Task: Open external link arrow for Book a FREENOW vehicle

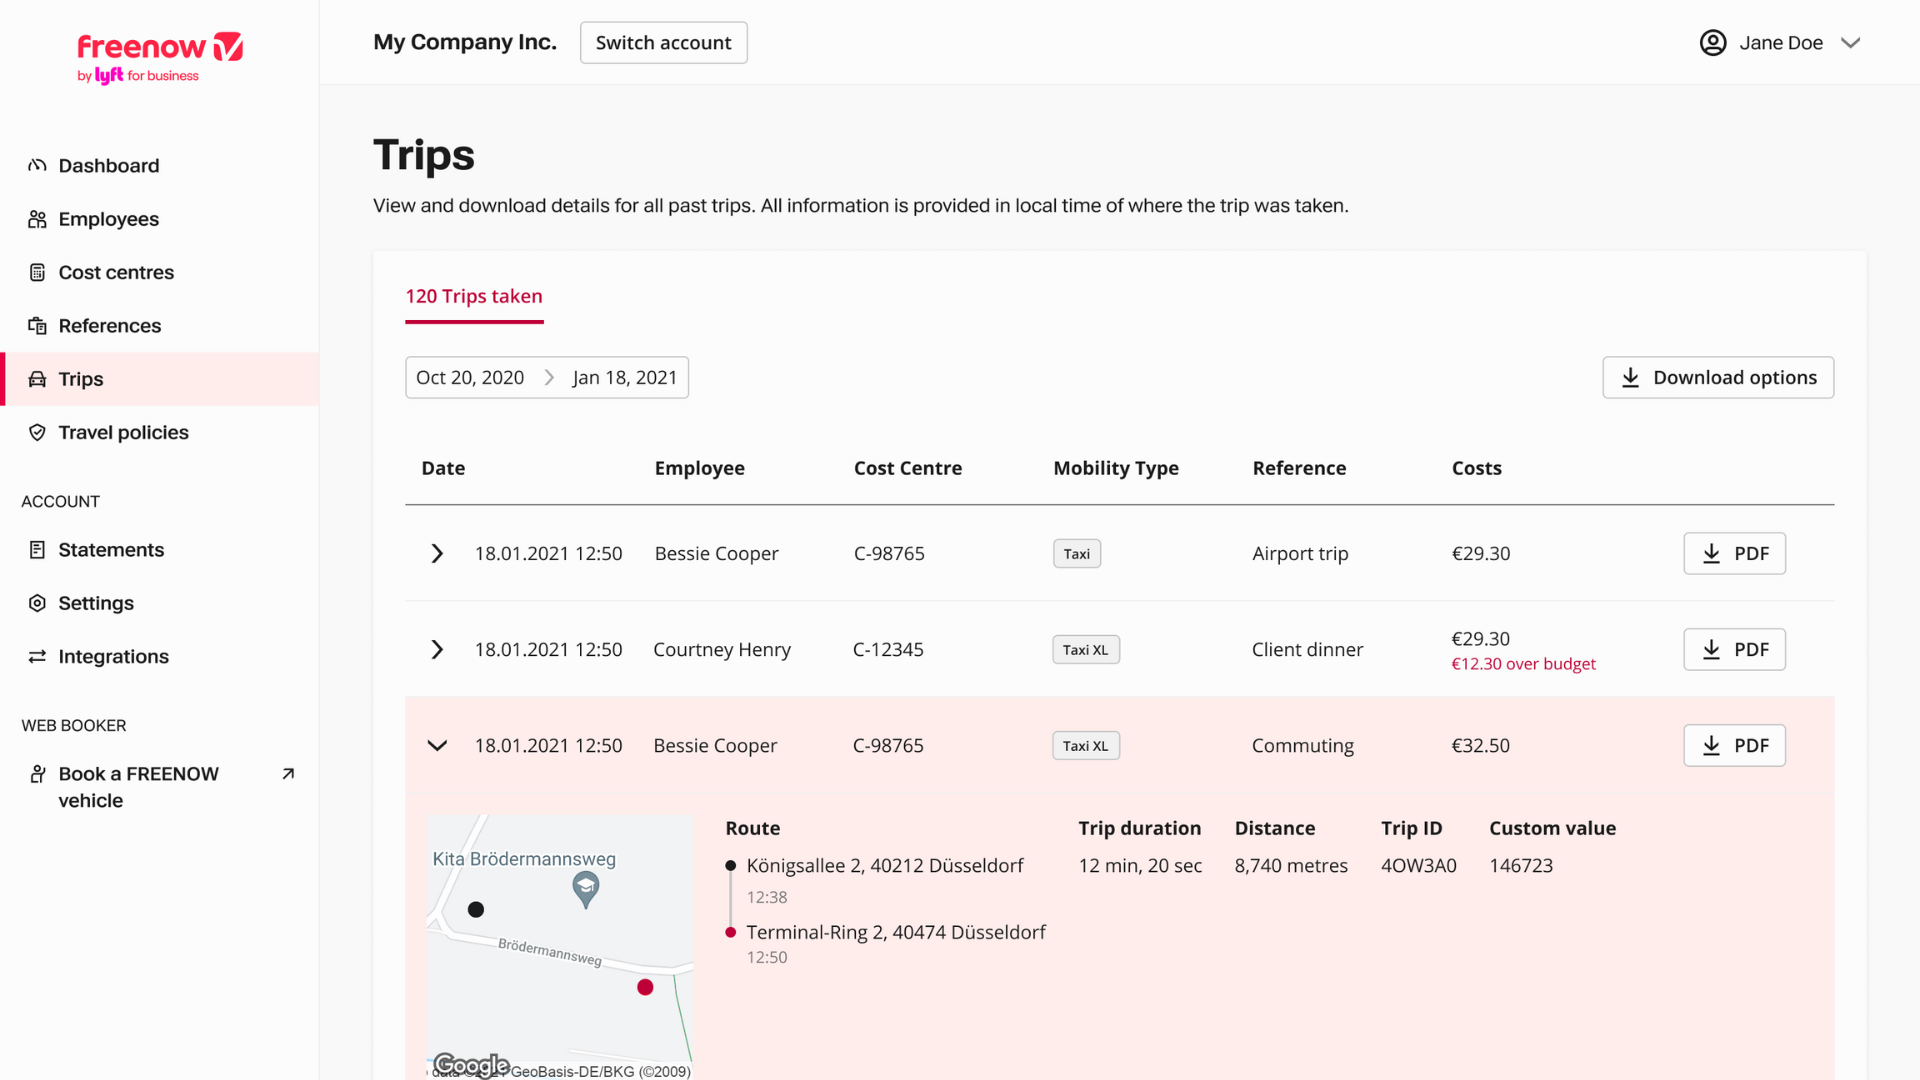Action: (x=288, y=774)
